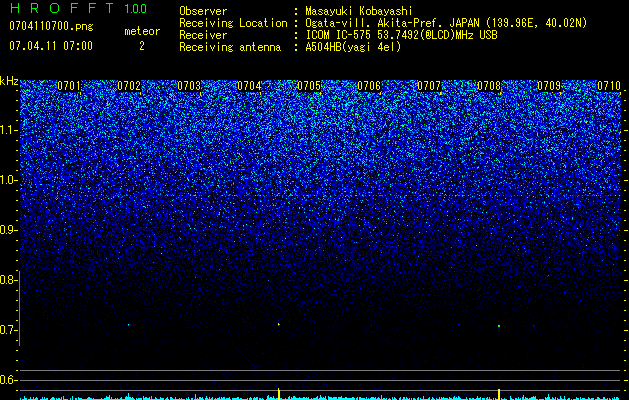Viewport: 629px width, 400px height.
Task: Click the meteor echo dot after 0704
Action: click(278, 324)
